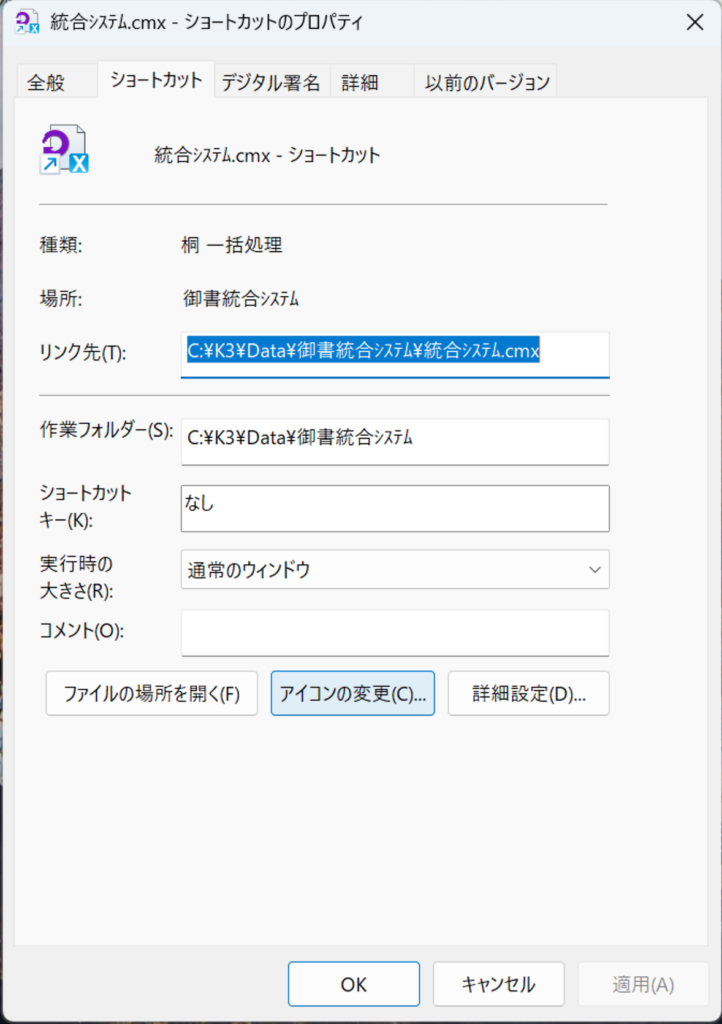This screenshot has width=722, height=1024.
Task: Click the 適用 button
Action: (642, 985)
